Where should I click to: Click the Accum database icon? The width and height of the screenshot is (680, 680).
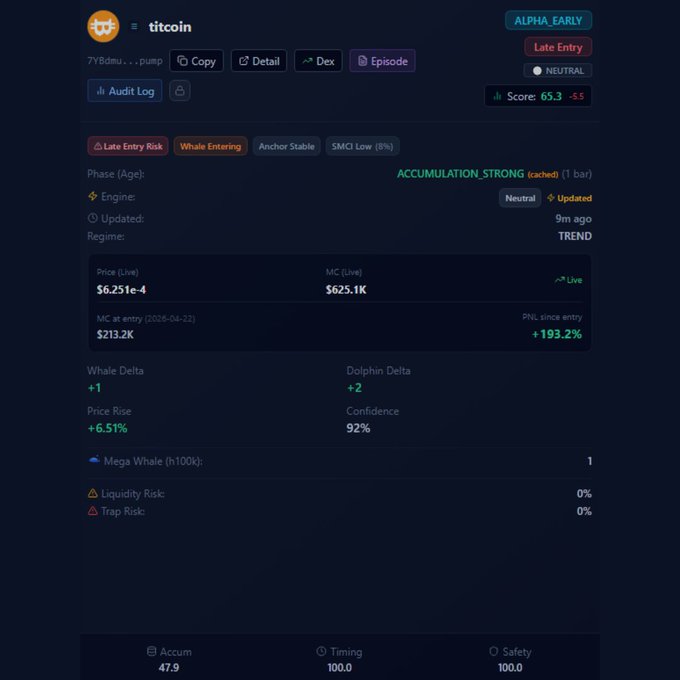pyautogui.click(x=151, y=651)
